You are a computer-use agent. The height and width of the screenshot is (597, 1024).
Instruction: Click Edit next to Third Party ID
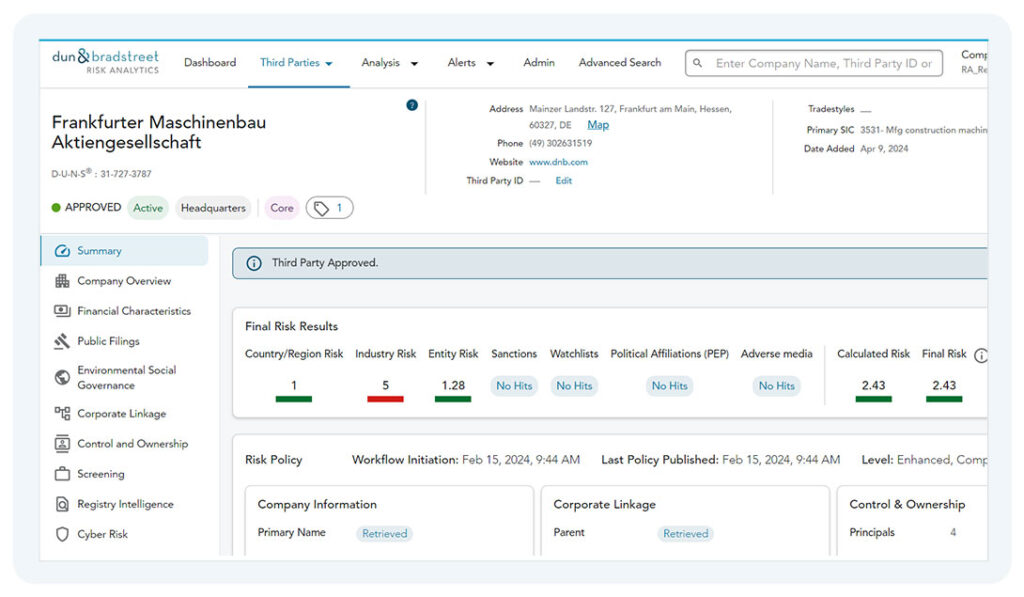pyautogui.click(x=564, y=181)
